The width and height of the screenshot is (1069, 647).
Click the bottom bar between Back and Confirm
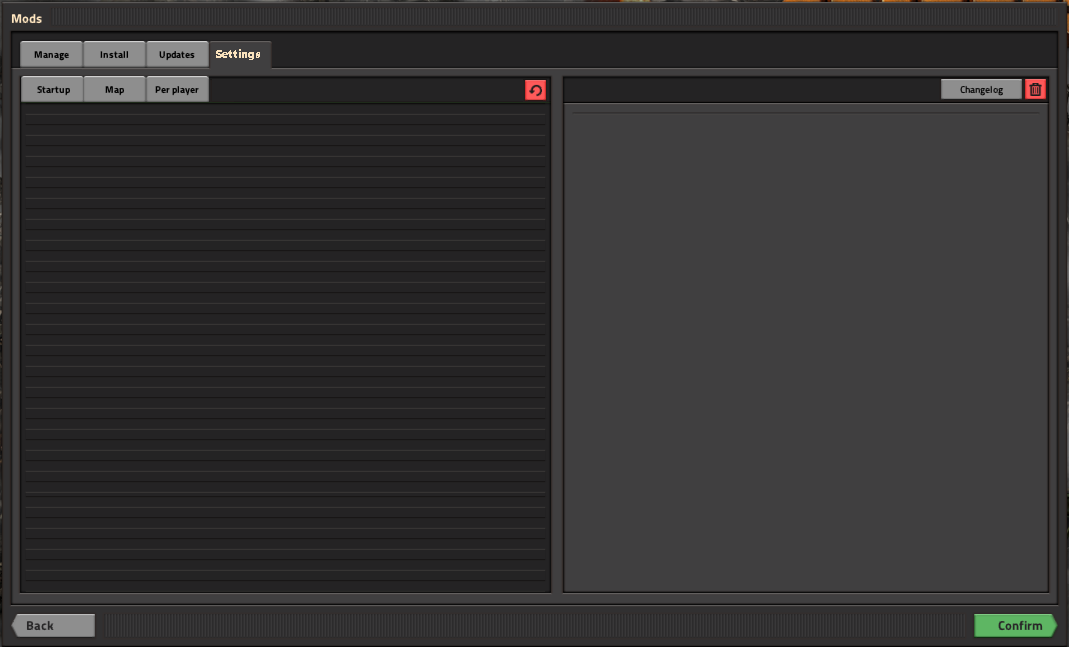pyautogui.click(x=534, y=625)
